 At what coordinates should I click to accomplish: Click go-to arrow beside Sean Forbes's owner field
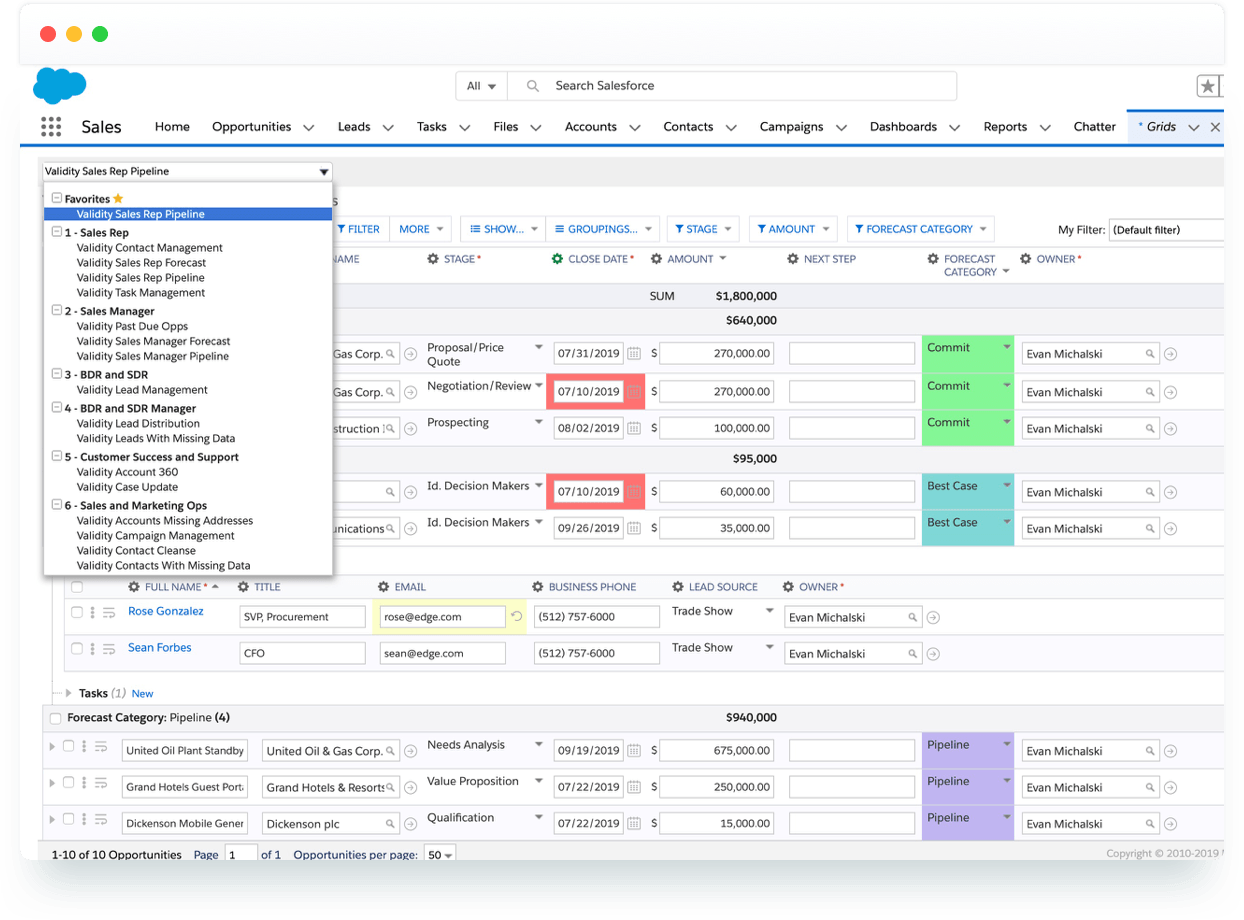click(x=933, y=654)
